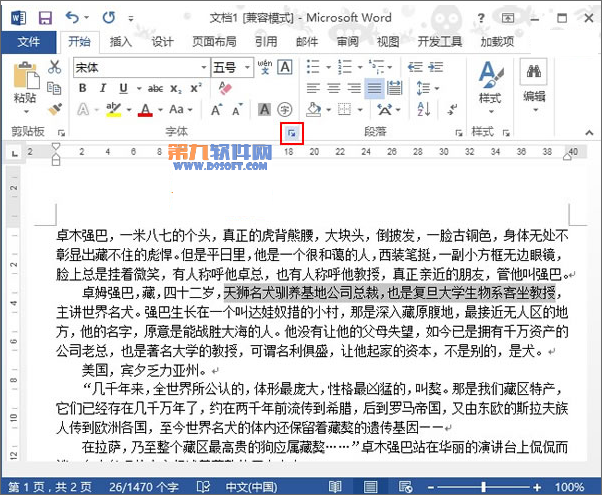Image resolution: width=602 pixels, height=495 pixels.
Task: Toggle strikethrough (abc) formatting
Action: click(155, 89)
